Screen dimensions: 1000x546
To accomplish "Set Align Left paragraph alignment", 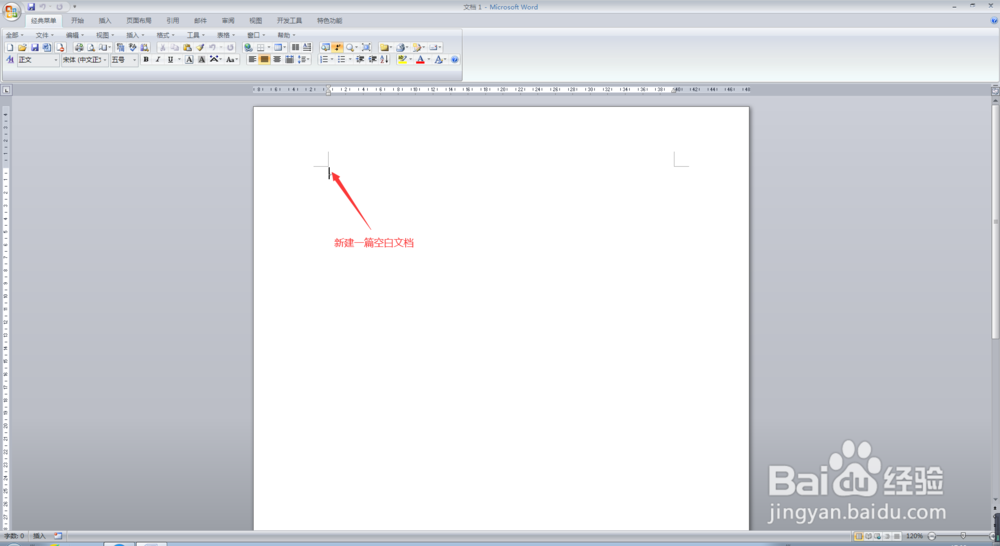I will (252, 59).
